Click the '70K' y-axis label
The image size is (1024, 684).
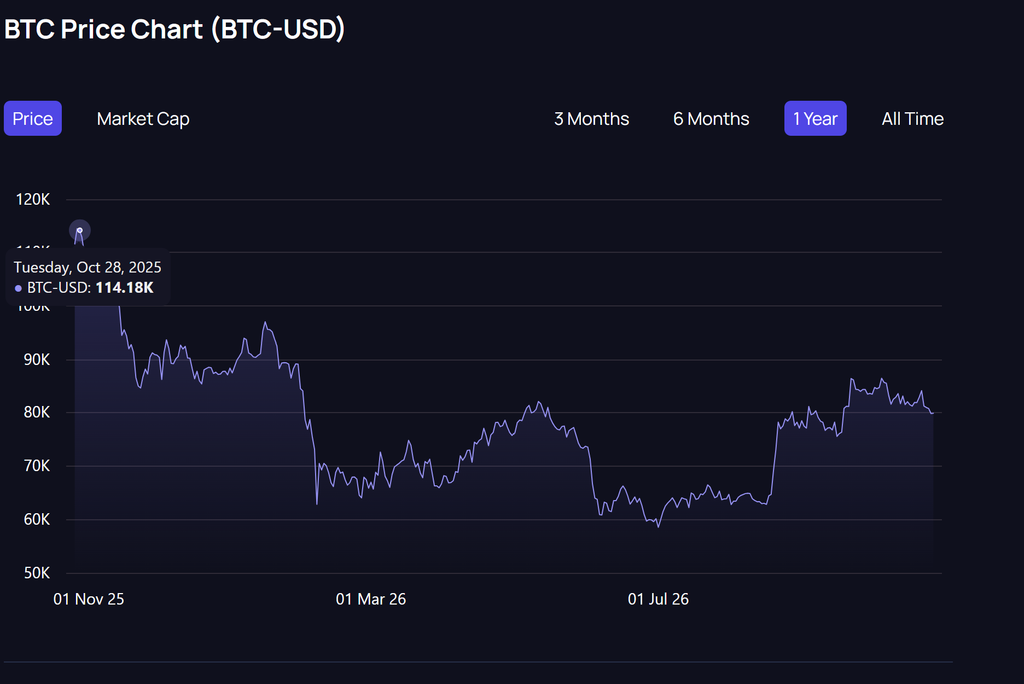point(37,466)
